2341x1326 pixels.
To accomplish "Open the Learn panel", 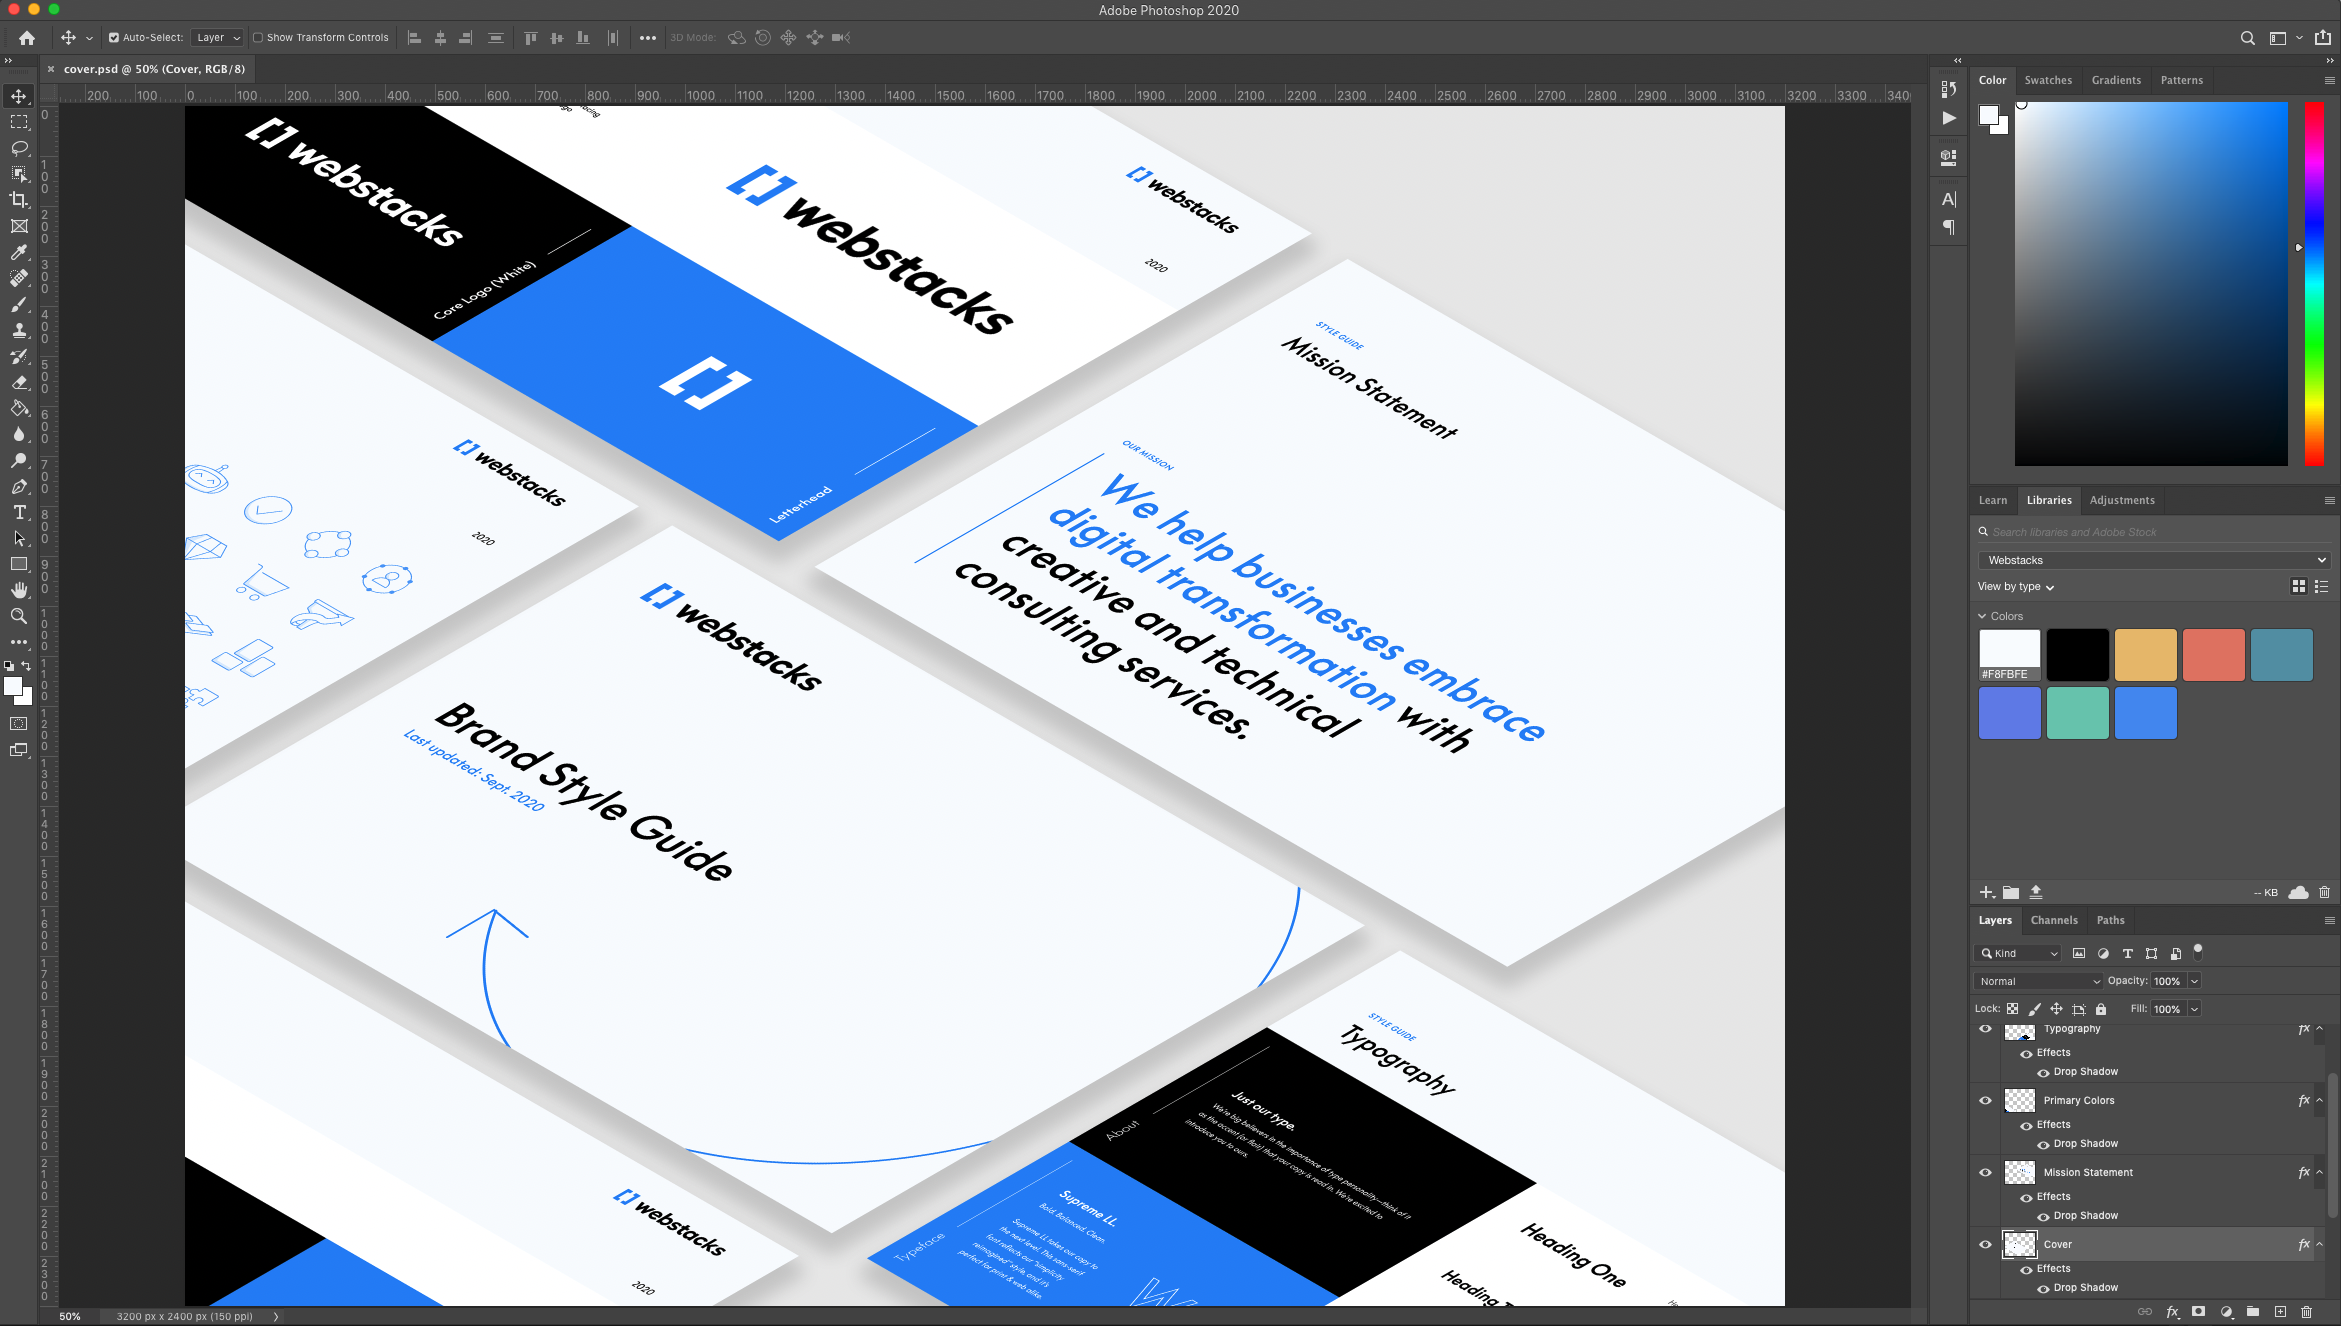I will [x=1992, y=500].
